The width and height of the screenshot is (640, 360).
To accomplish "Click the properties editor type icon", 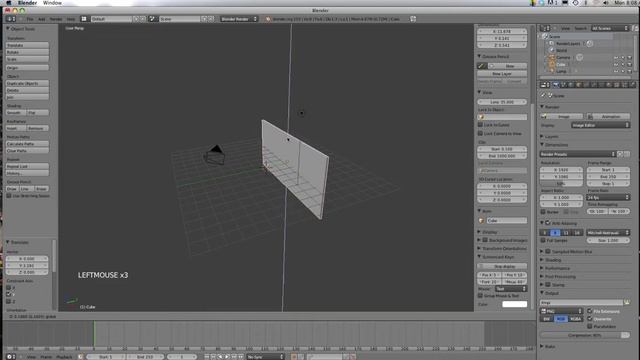I will click(x=545, y=85).
